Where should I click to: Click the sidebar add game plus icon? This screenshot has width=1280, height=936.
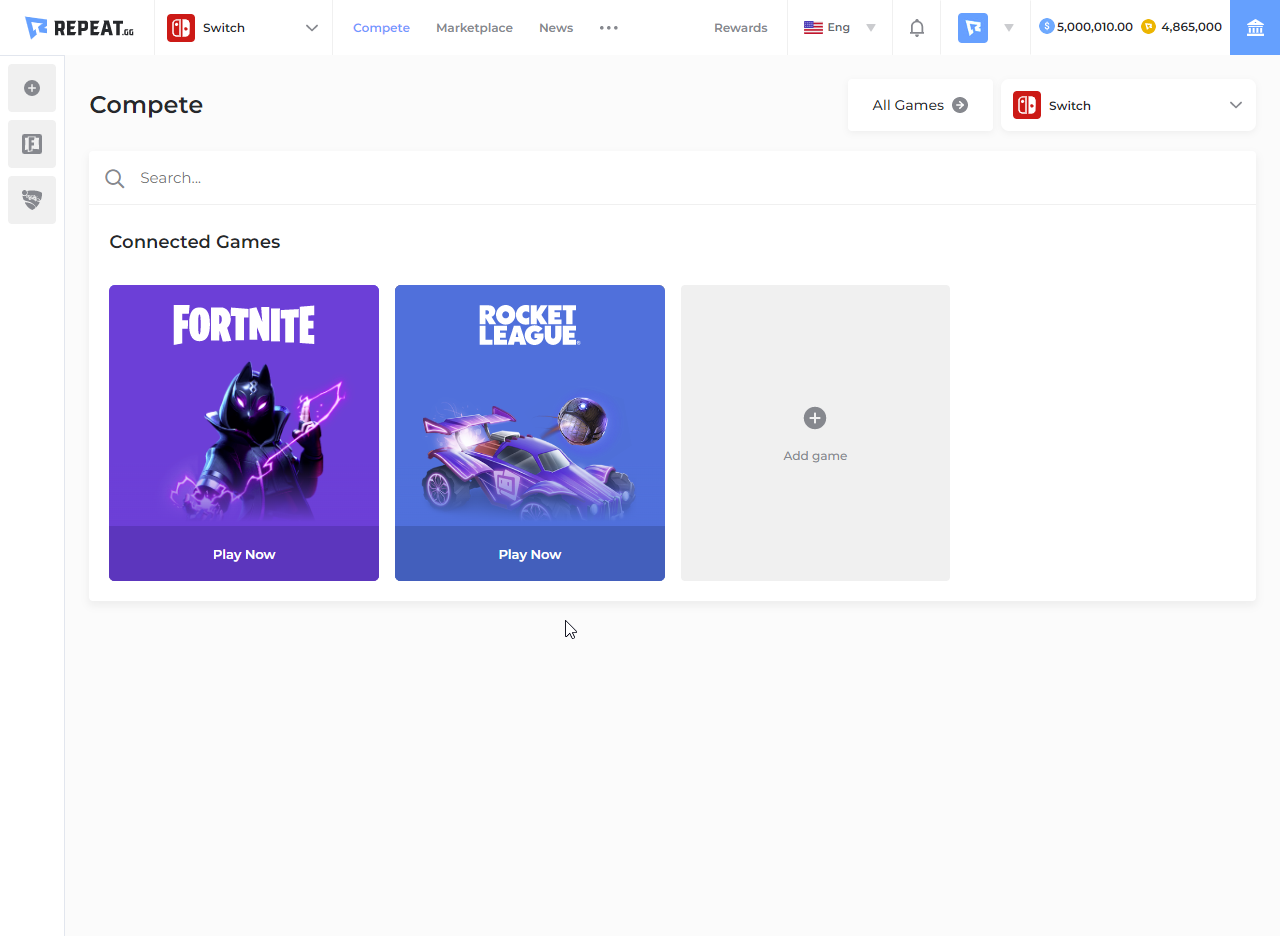click(x=32, y=88)
